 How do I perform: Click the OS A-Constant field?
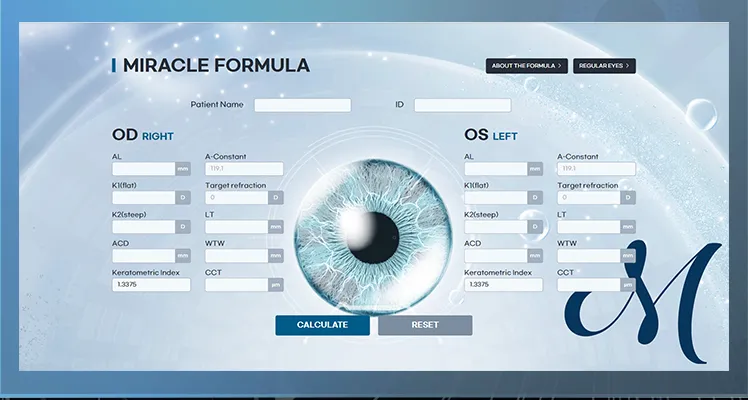point(596,169)
